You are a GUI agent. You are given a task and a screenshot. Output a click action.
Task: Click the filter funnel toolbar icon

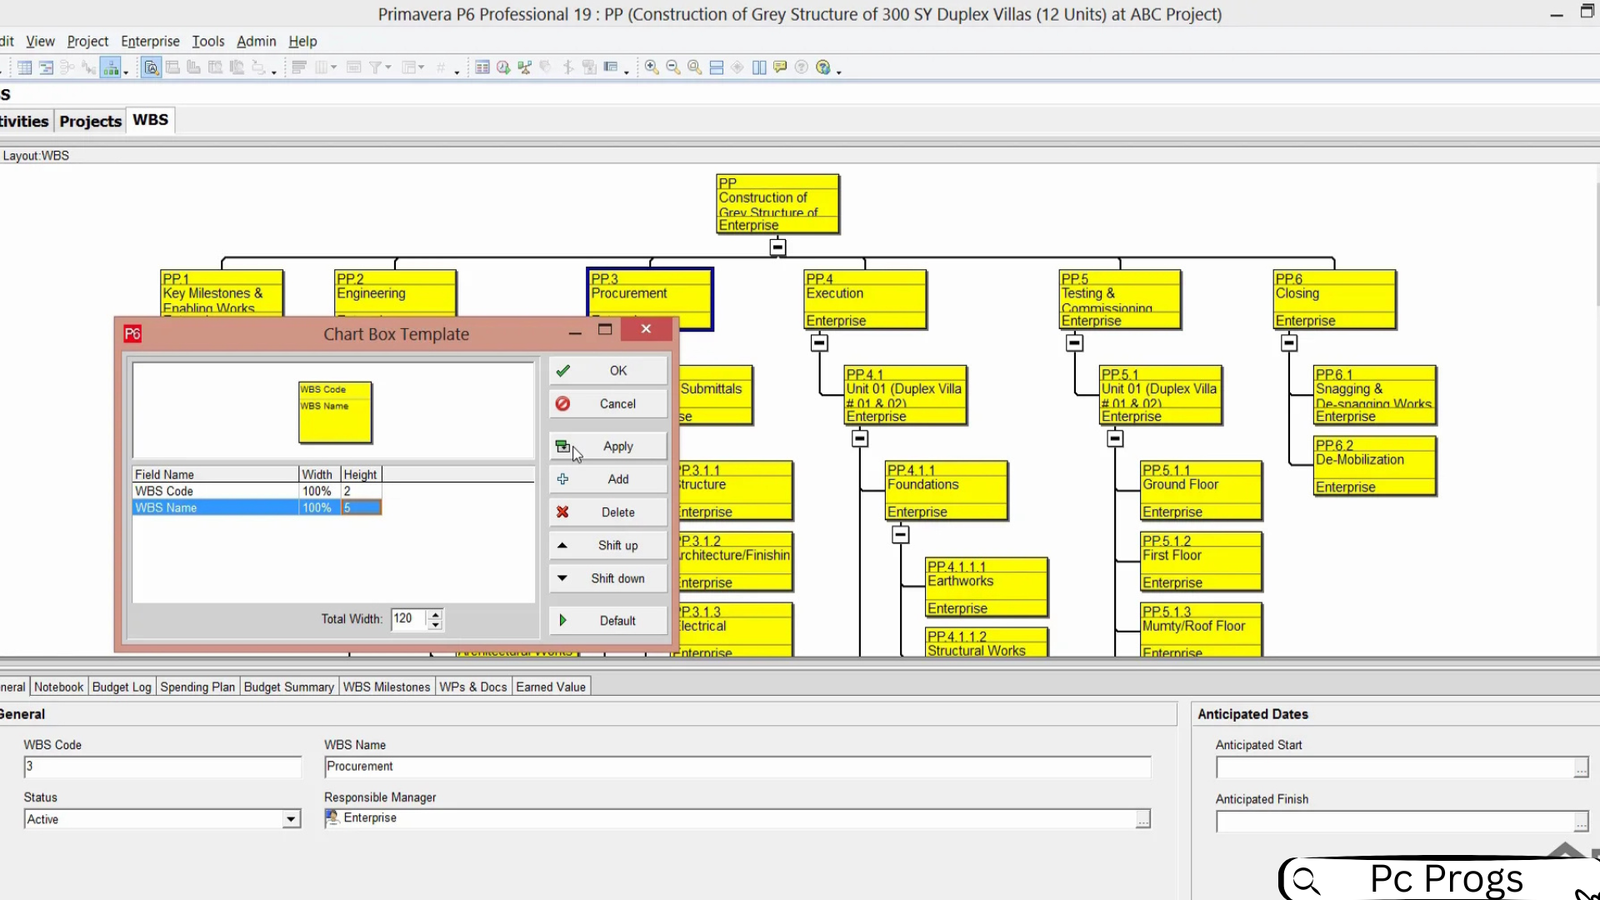(x=376, y=67)
